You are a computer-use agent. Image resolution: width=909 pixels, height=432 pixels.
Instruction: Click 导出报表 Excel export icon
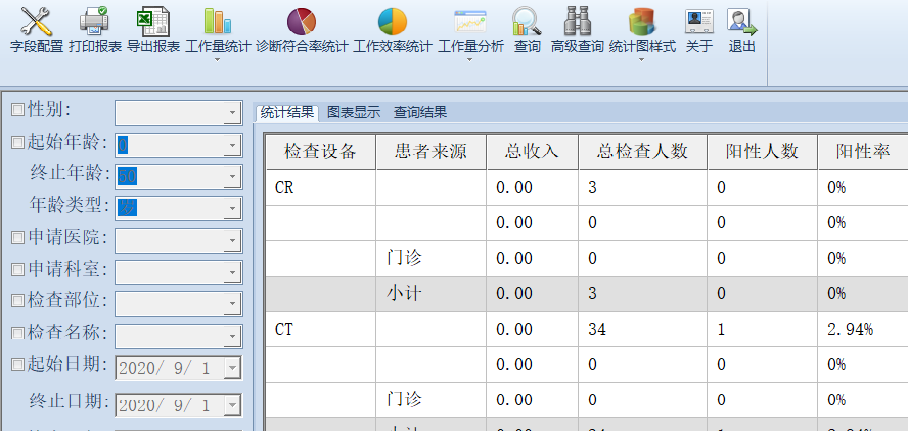154,21
